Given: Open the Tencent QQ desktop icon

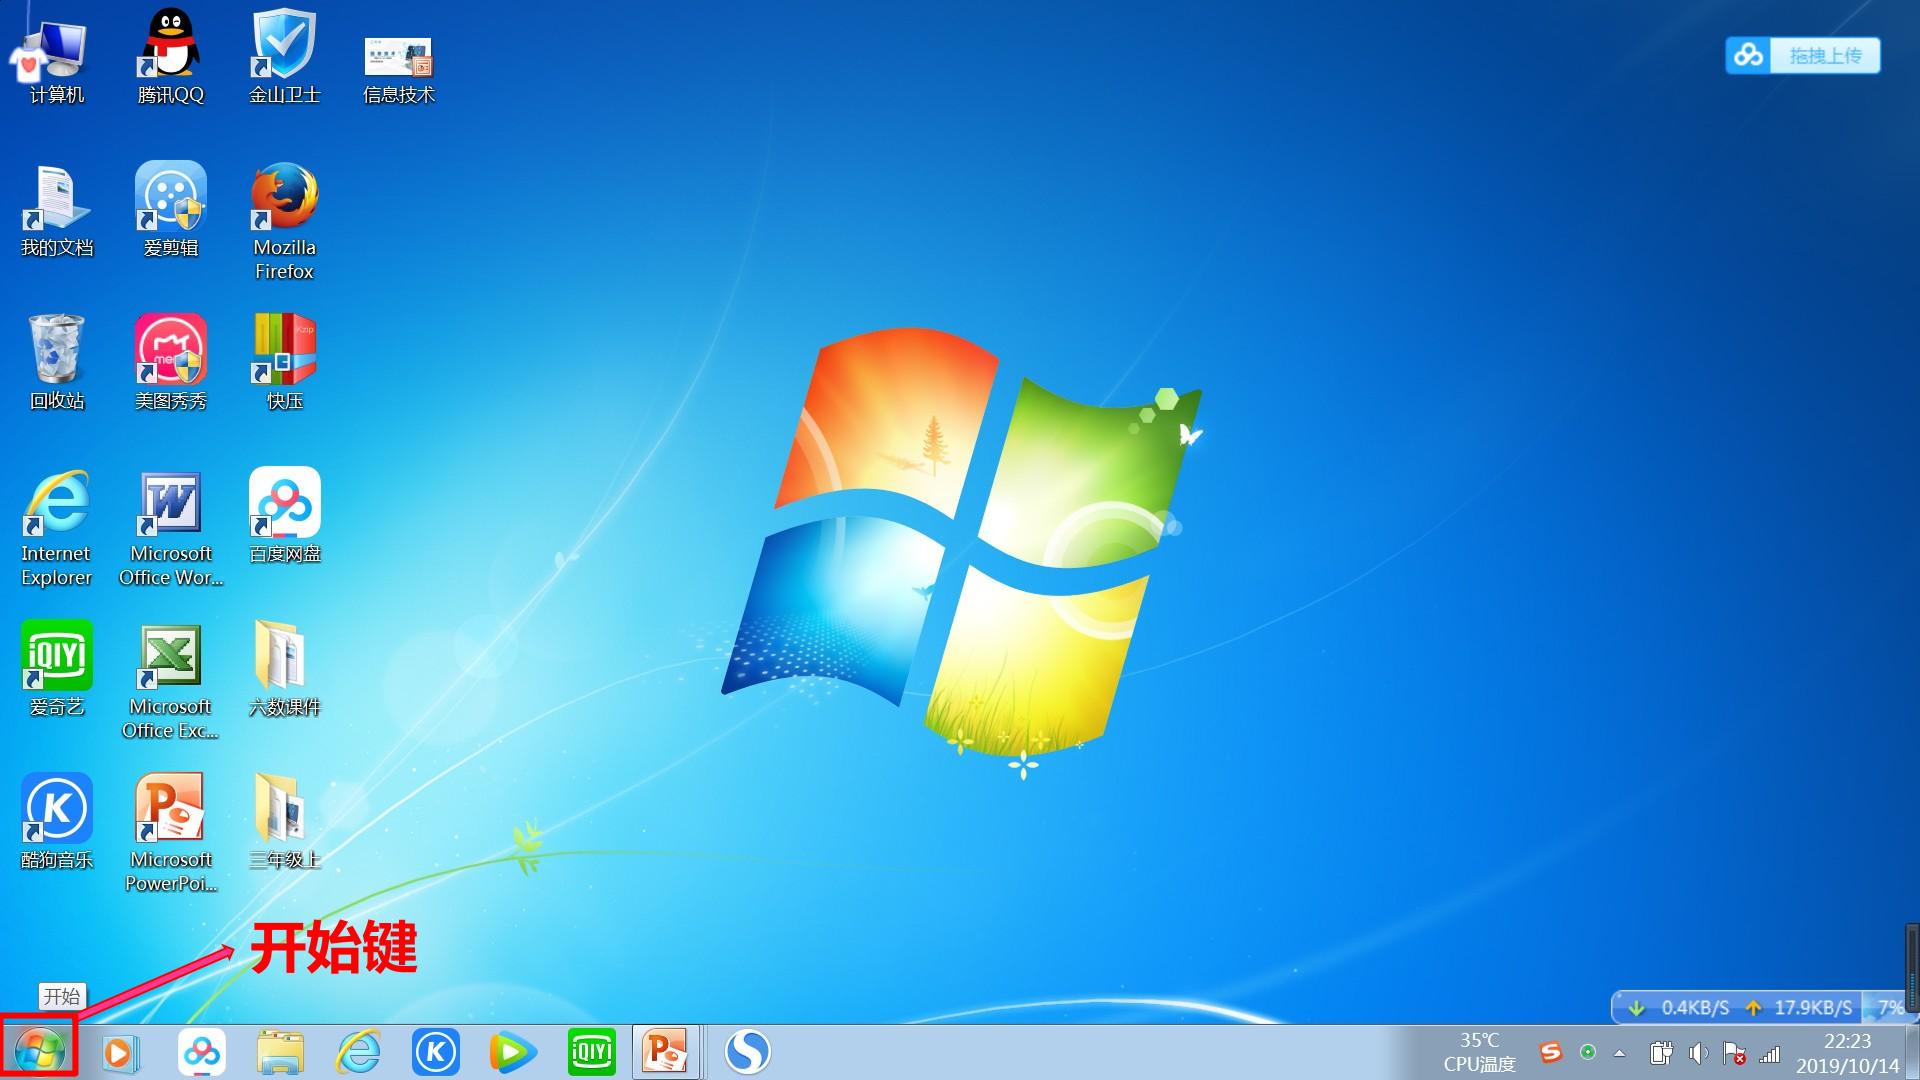Looking at the screenshot, I should point(170,57).
